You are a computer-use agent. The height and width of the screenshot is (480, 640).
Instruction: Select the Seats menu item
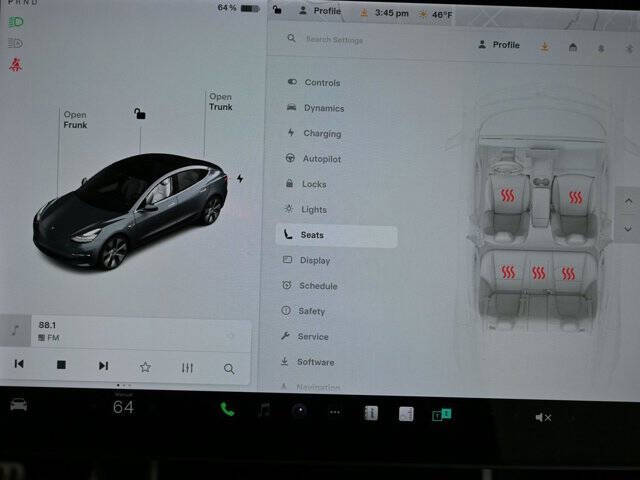336,235
